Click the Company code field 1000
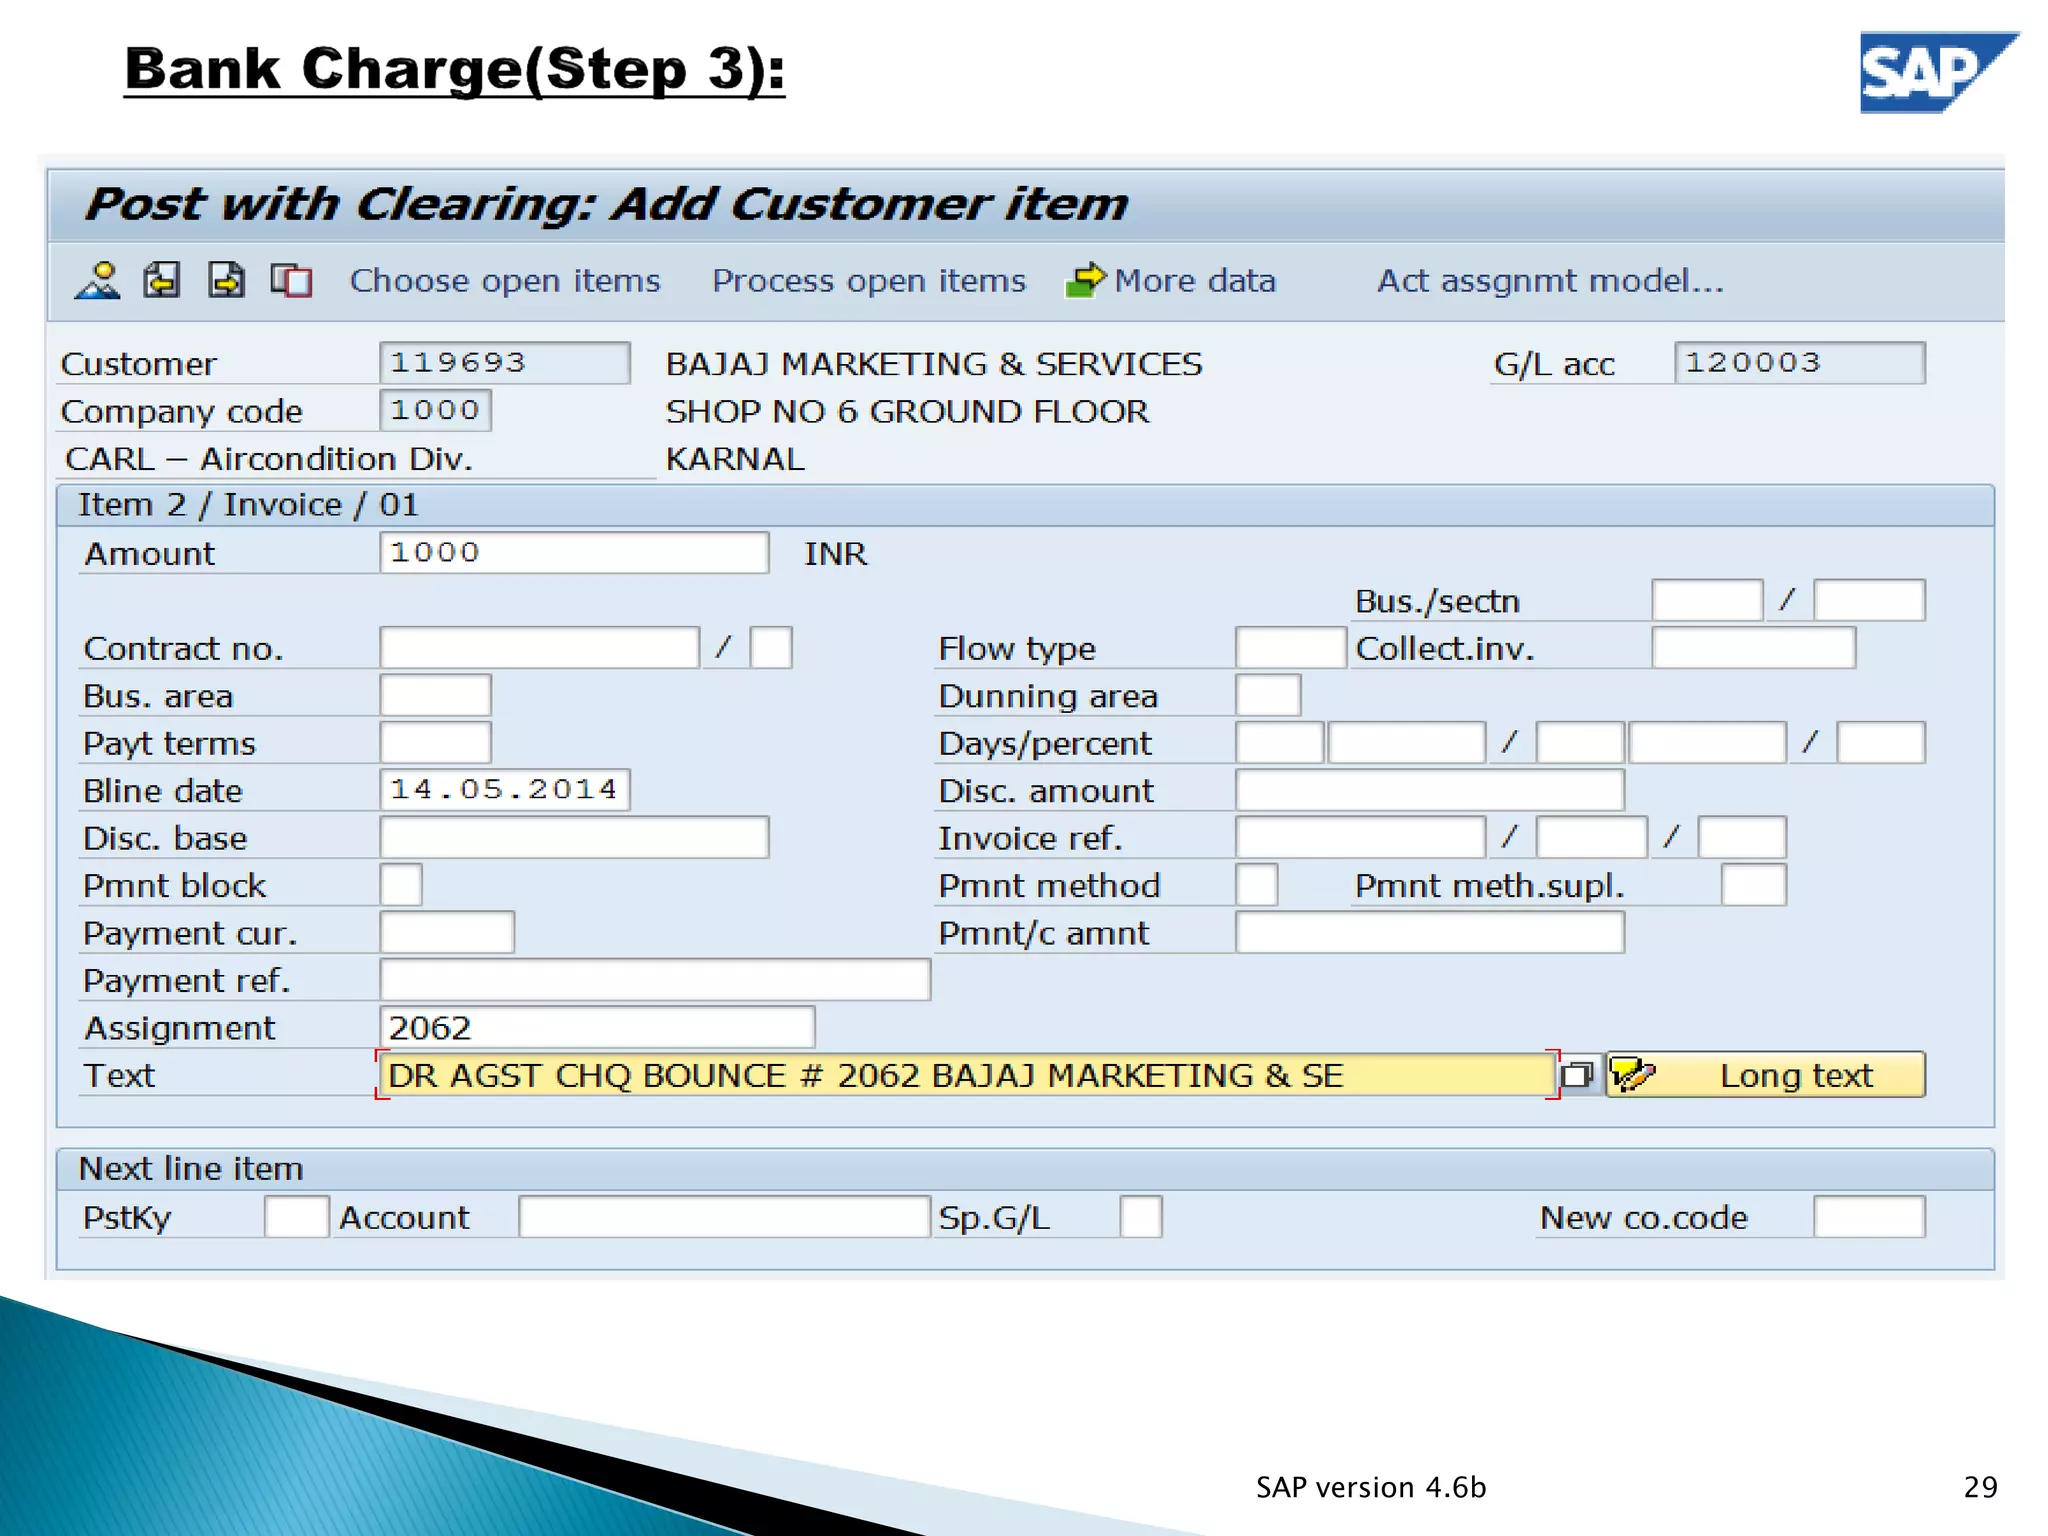 [x=435, y=410]
